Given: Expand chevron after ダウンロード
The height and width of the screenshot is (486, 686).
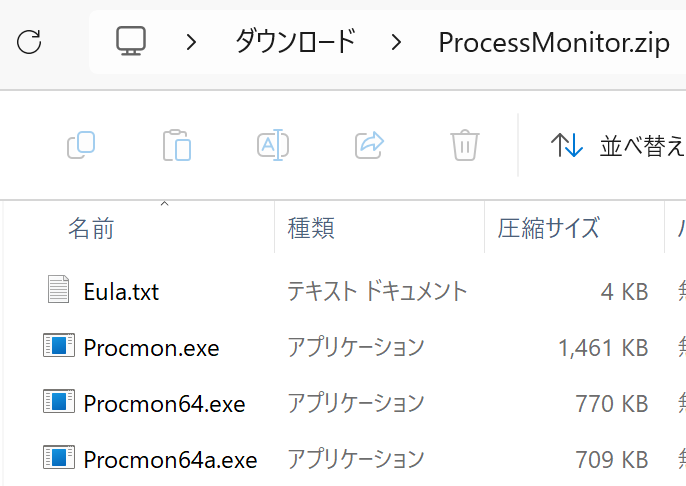Looking at the screenshot, I should click(396, 42).
